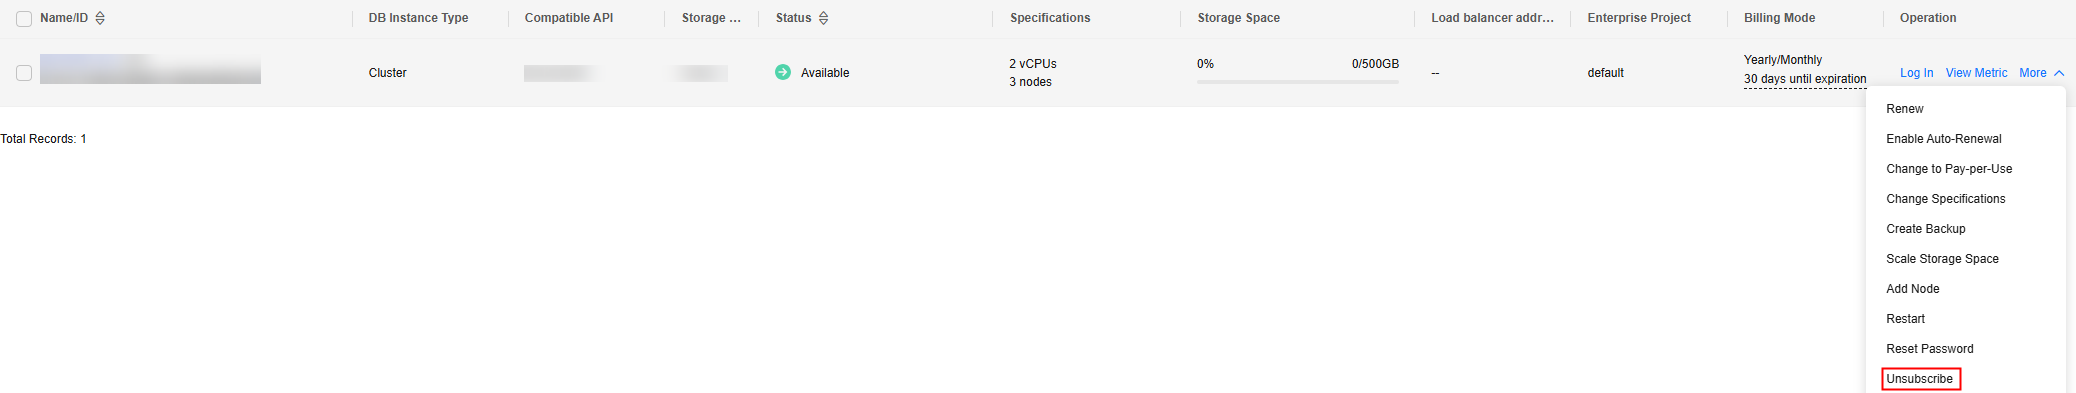The image size is (2076, 393).
Task: Click the highlighted Unsubscribe option
Action: [x=1920, y=379]
